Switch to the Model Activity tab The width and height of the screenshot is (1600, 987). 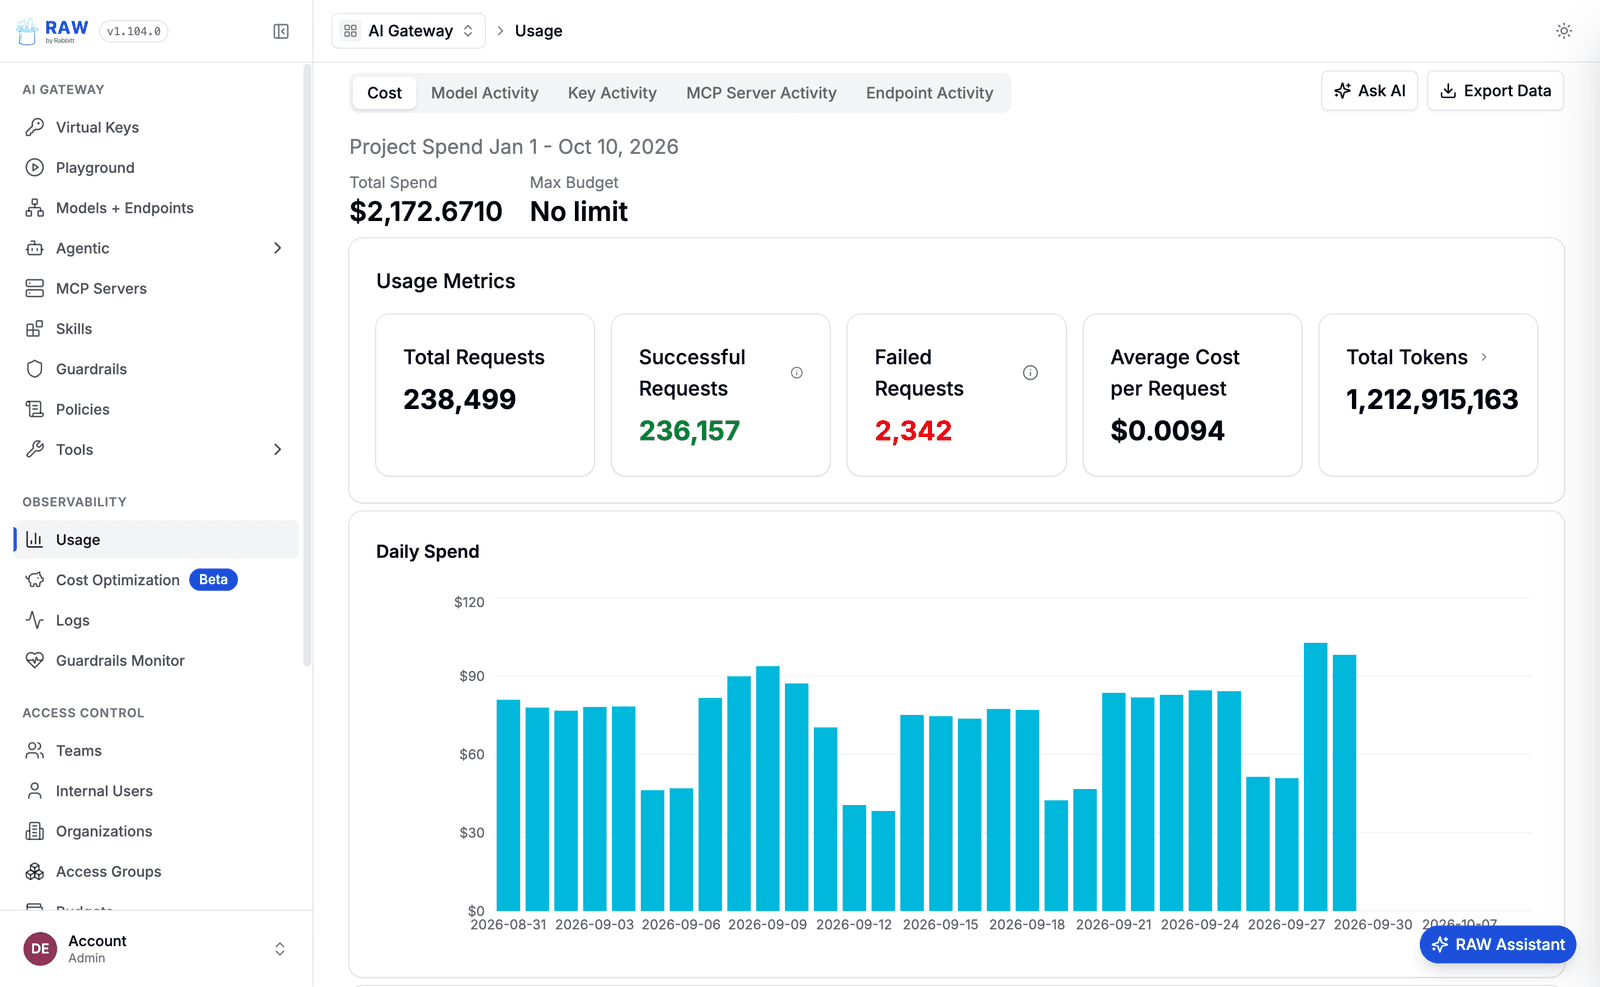click(x=485, y=93)
